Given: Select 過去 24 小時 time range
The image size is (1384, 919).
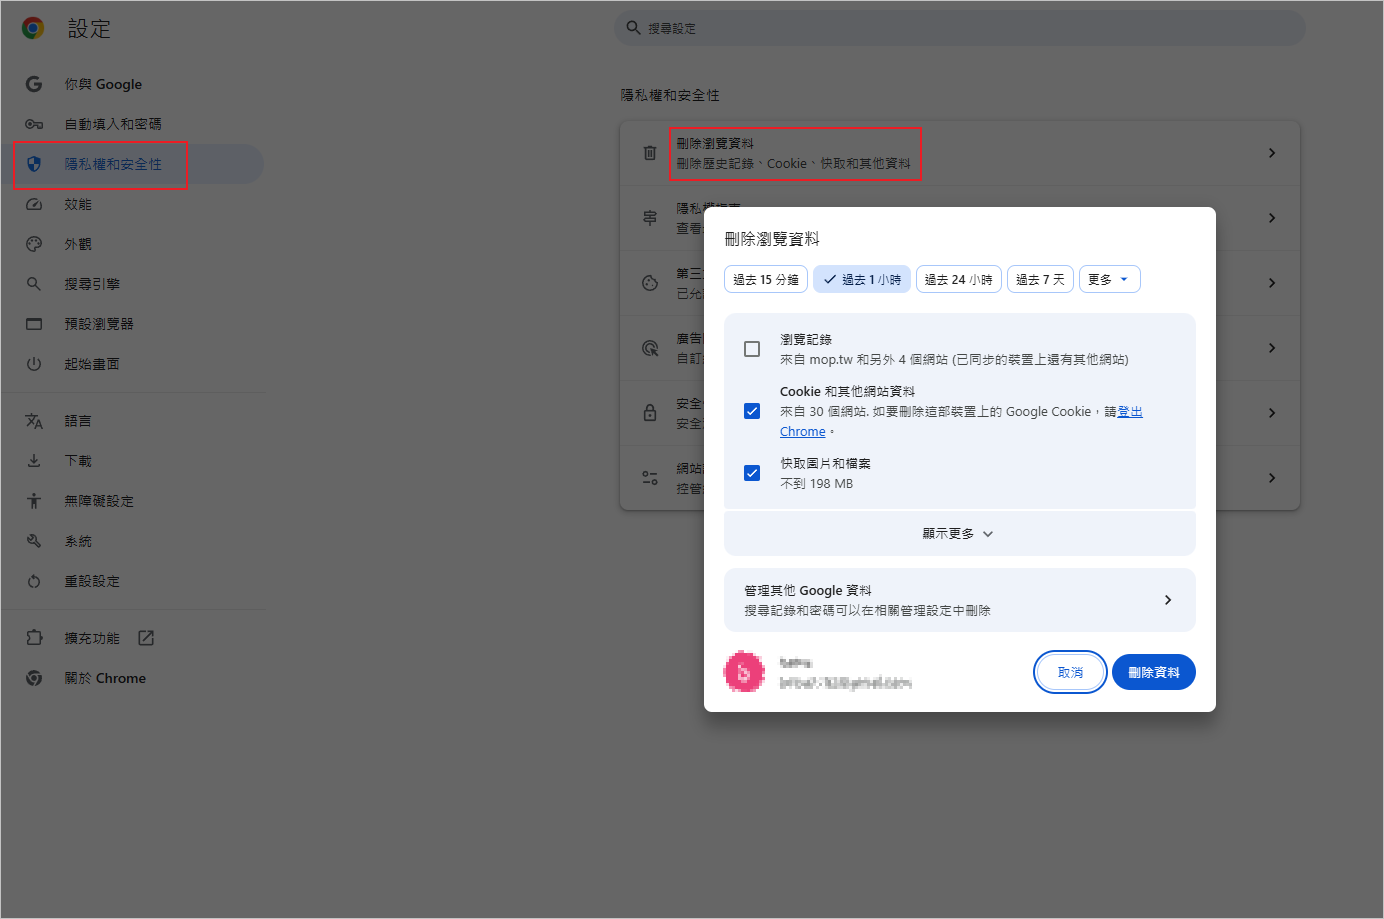Looking at the screenshot, I should click(x=959, y=279).
